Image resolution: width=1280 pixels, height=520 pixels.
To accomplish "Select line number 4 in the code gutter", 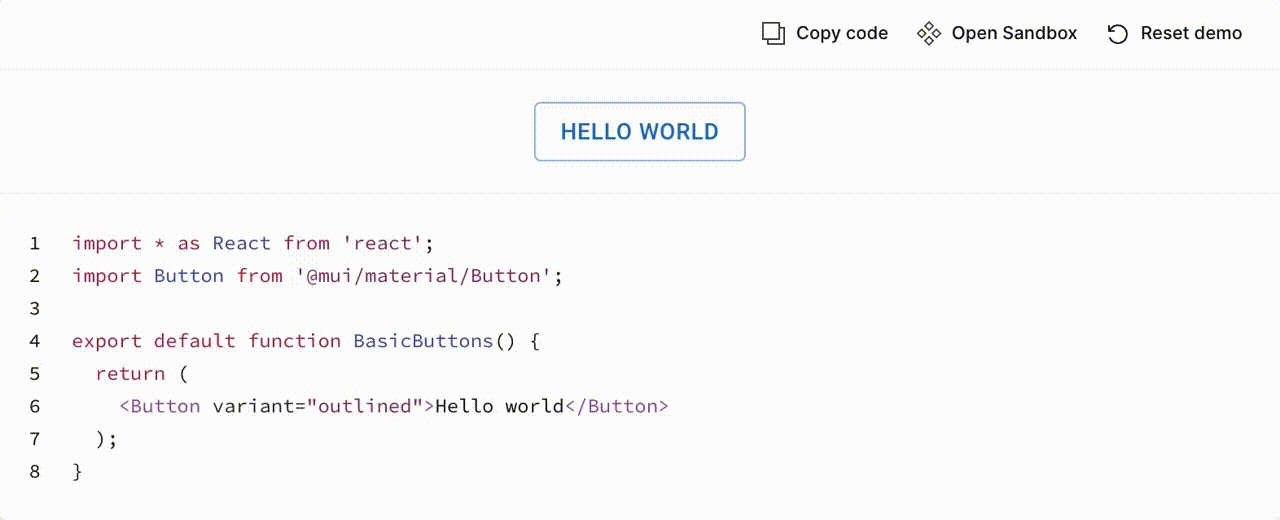I will (x=35, y=341).
